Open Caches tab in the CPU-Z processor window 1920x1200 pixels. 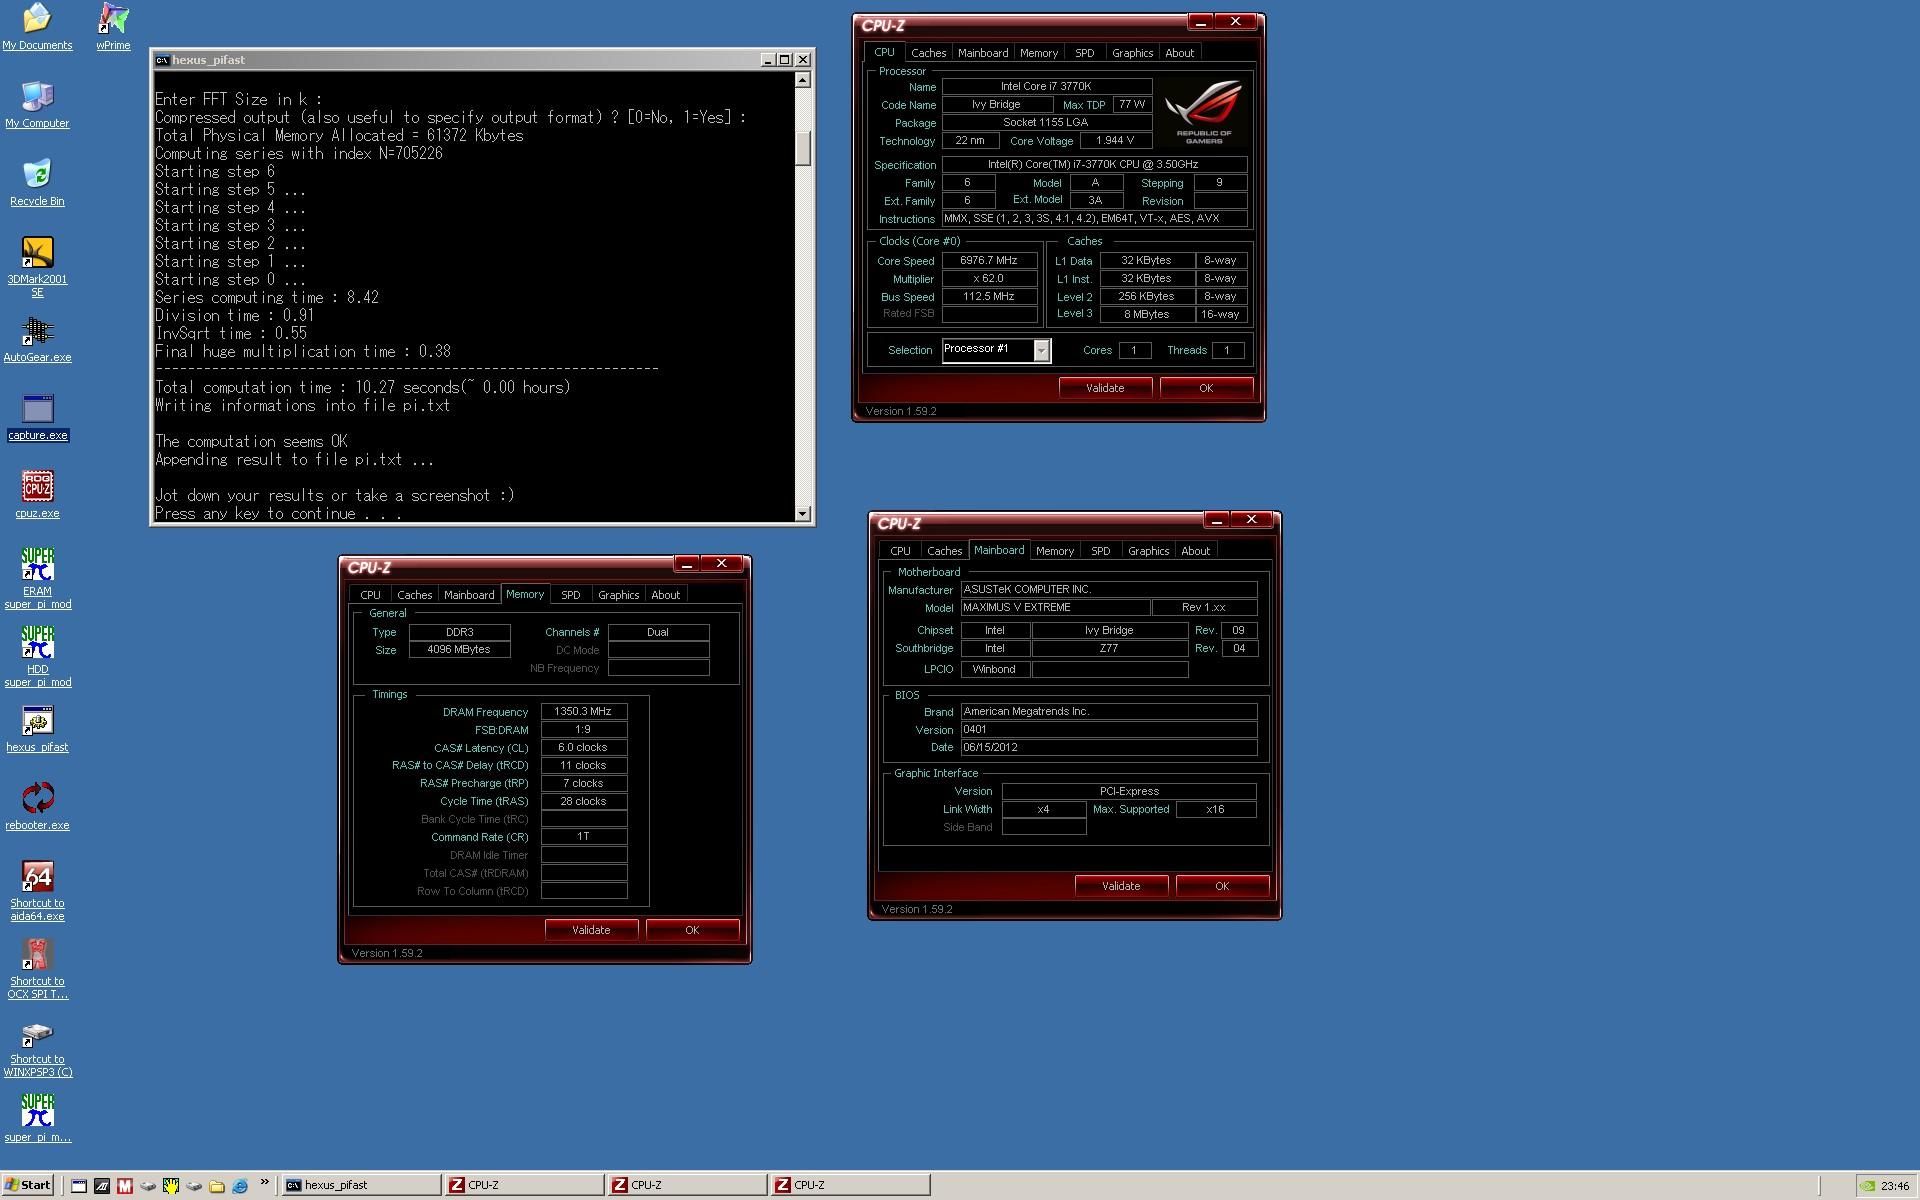click(928, 53)
